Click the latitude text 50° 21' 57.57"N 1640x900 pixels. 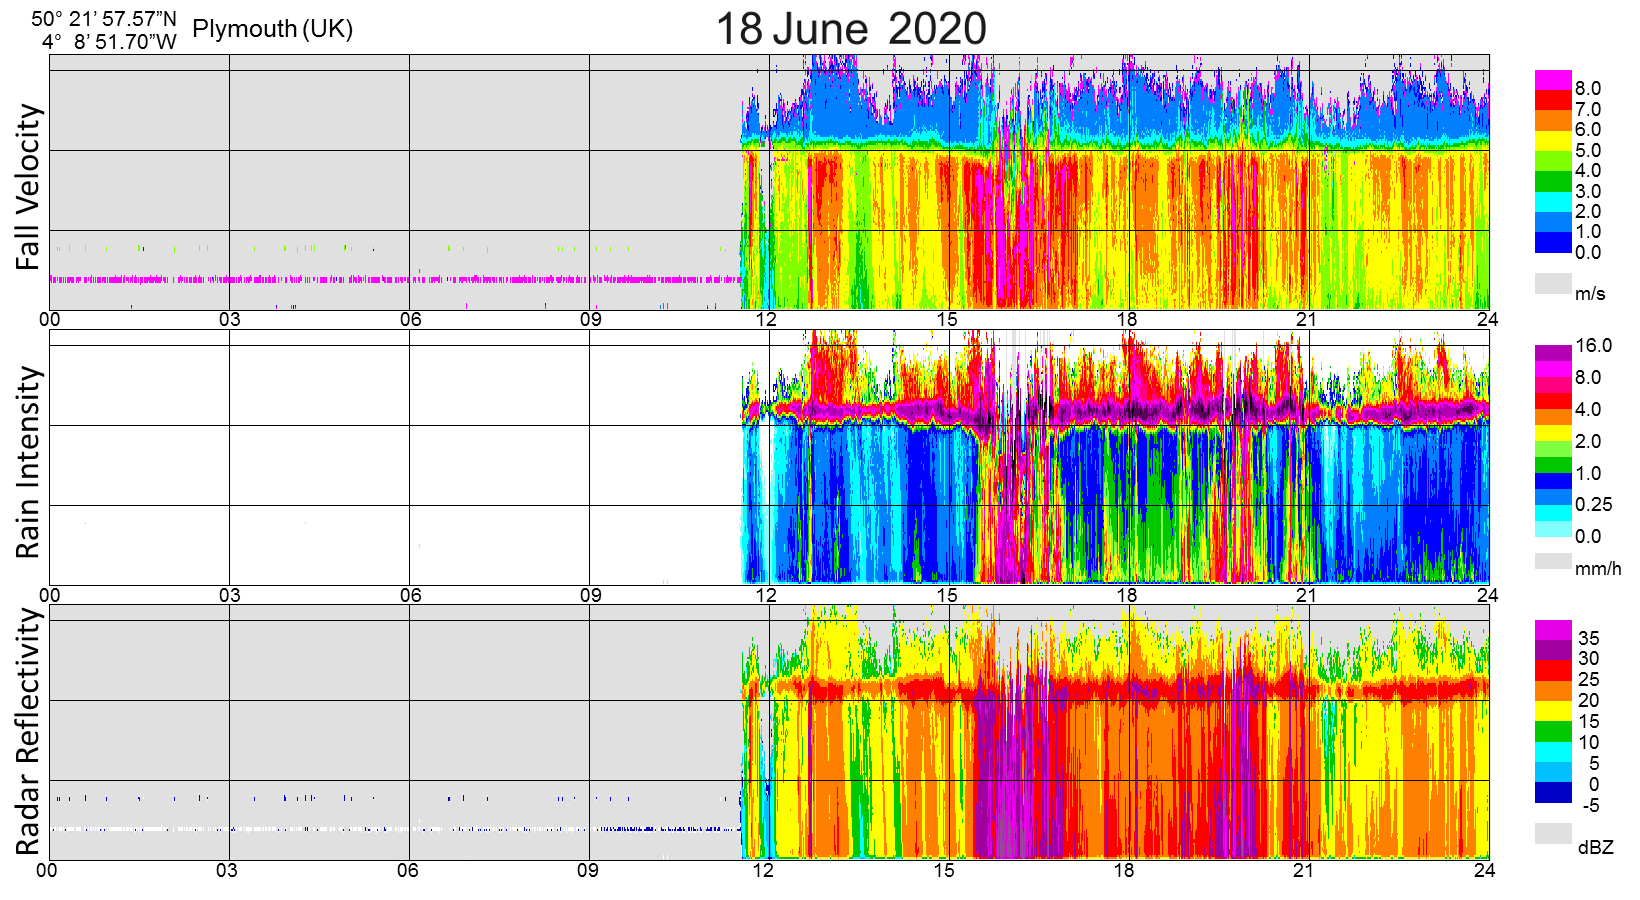tap(103, 20)
